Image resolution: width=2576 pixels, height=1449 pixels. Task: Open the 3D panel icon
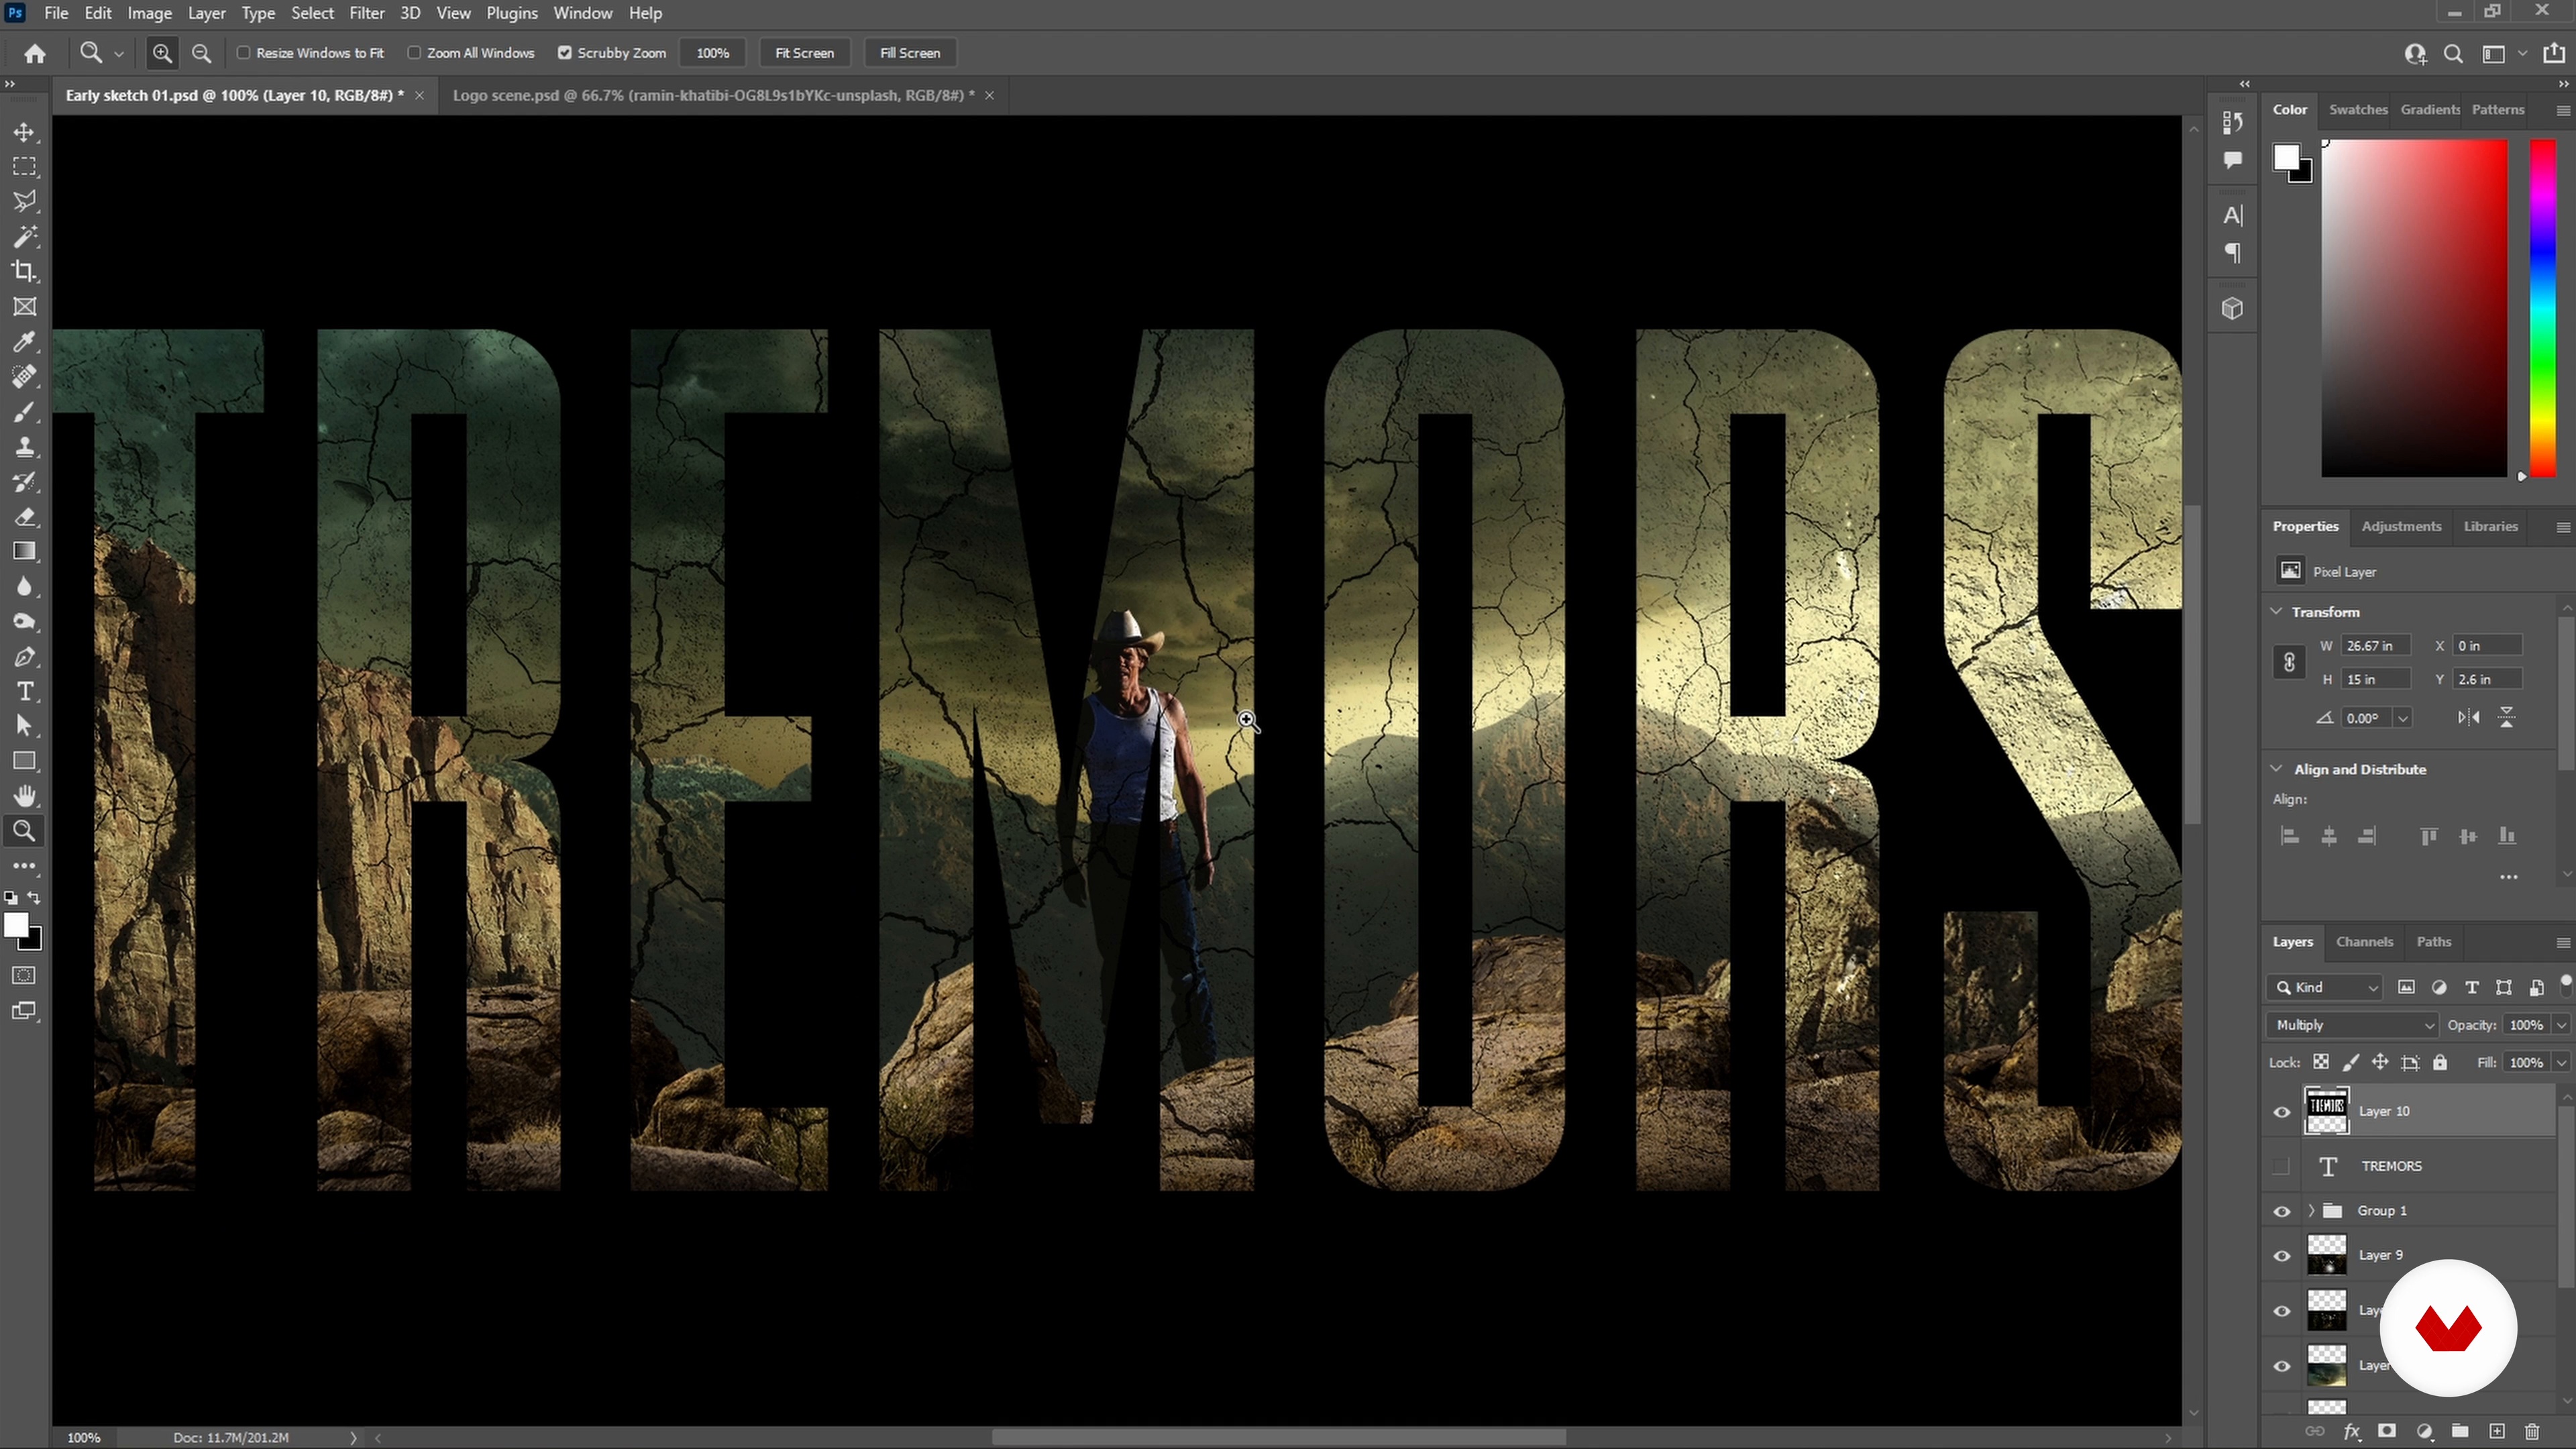2232,309
